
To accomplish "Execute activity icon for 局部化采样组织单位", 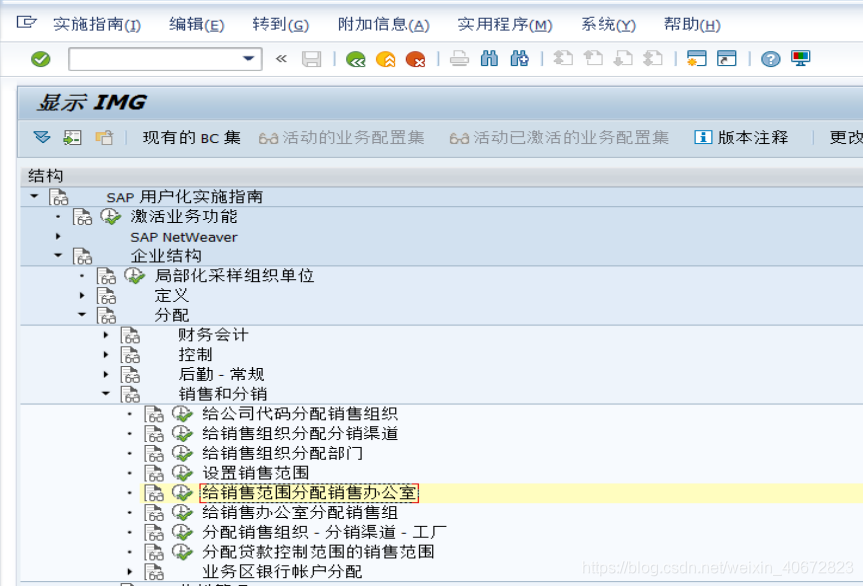I will [x=135, y=275].
